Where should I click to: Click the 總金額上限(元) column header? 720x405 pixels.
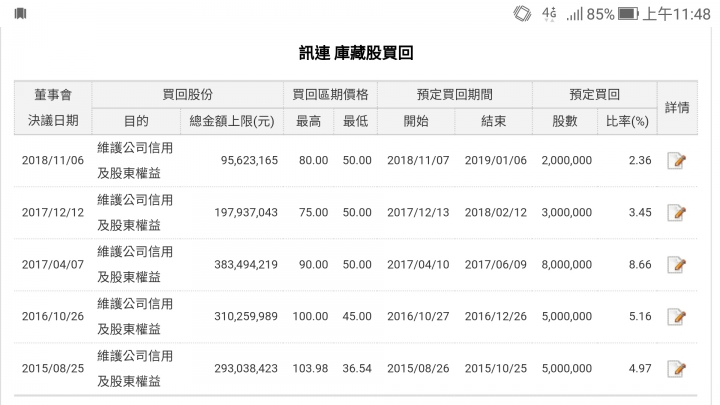pyautogui.click(x=232, y=121)
